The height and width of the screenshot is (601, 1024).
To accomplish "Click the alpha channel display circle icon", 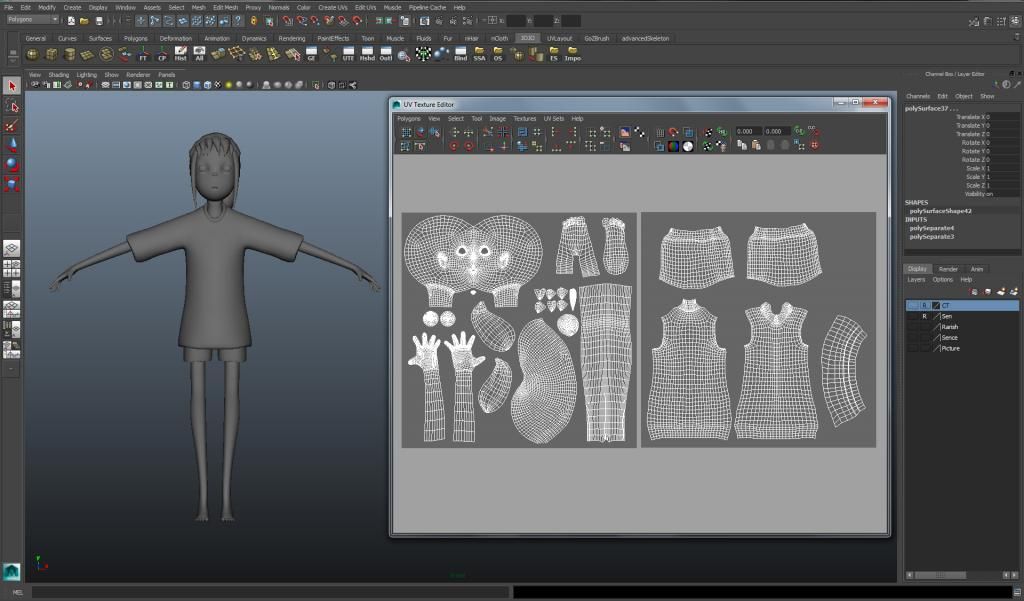I will 688,146.
